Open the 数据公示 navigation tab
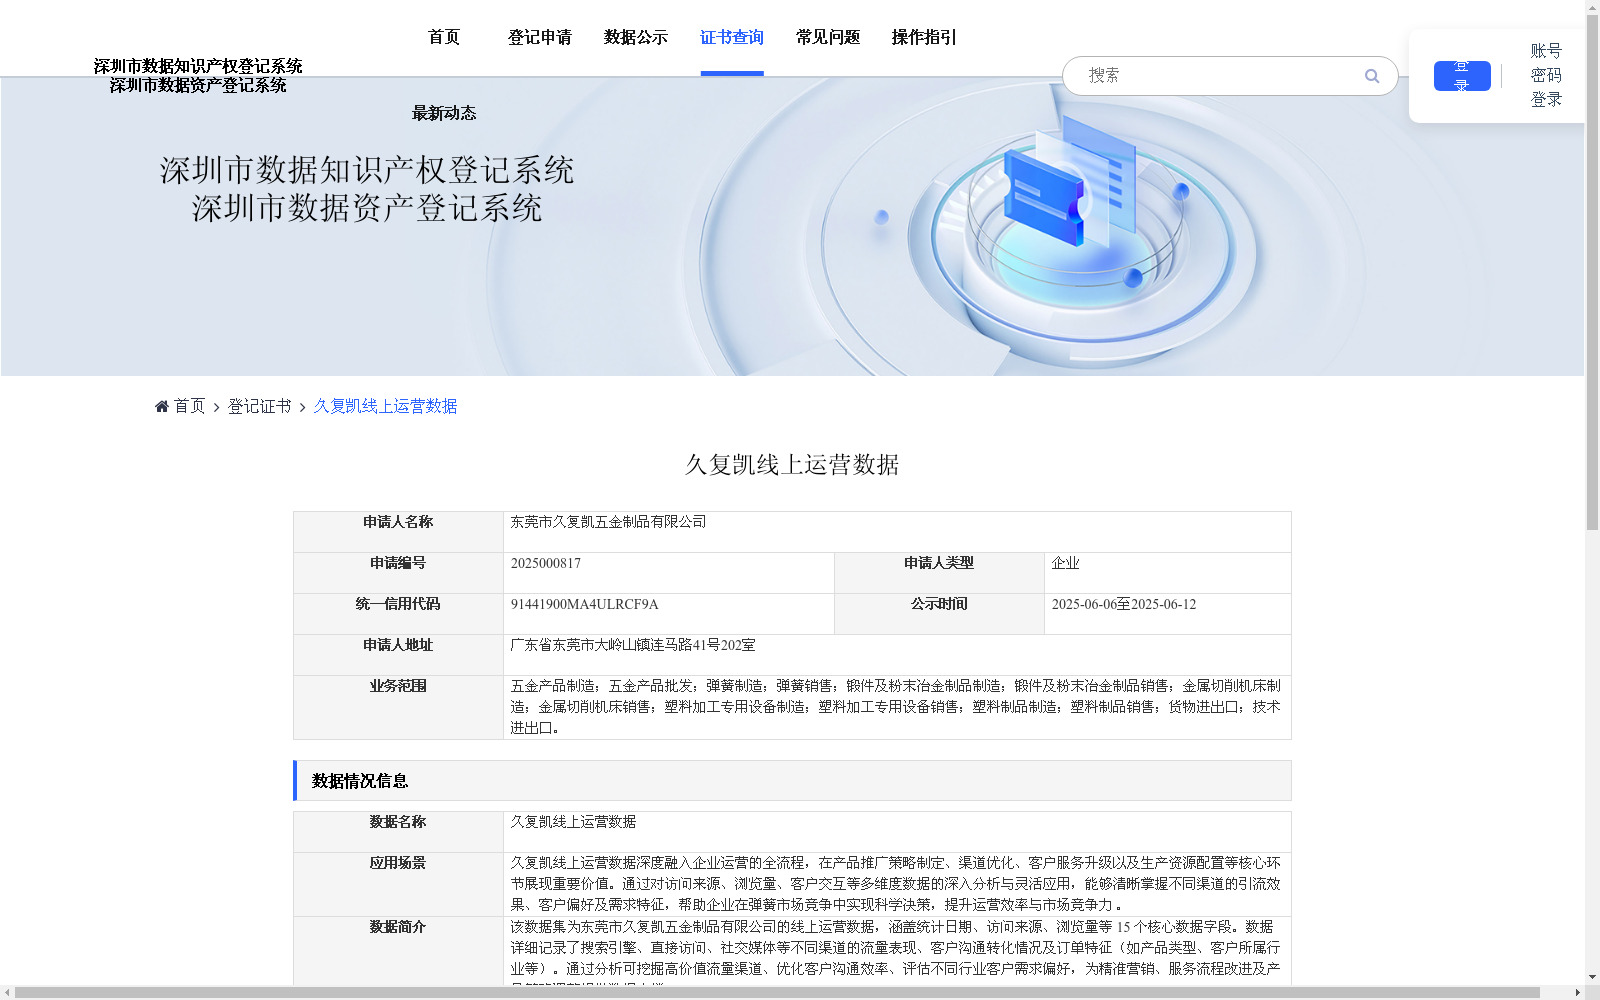 [x=636, y=37]
